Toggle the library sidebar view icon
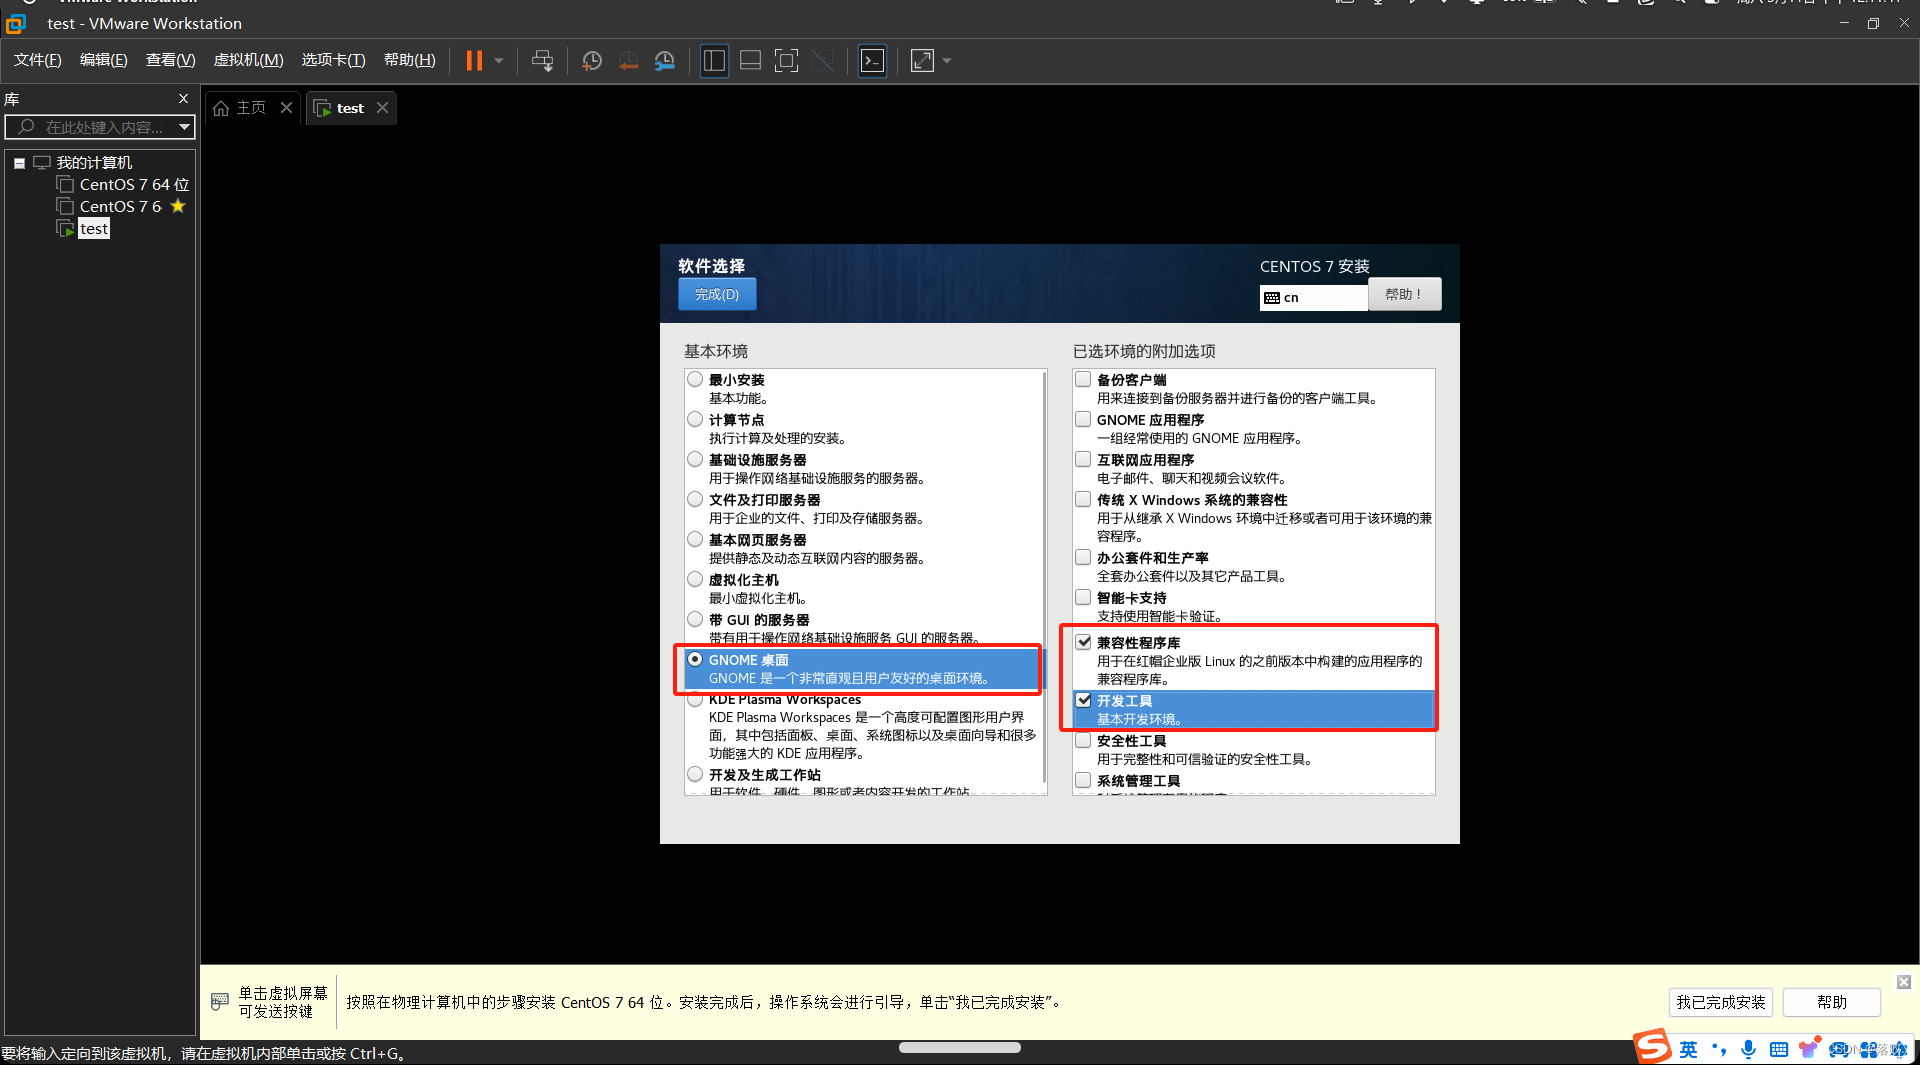 pos(714,61)
